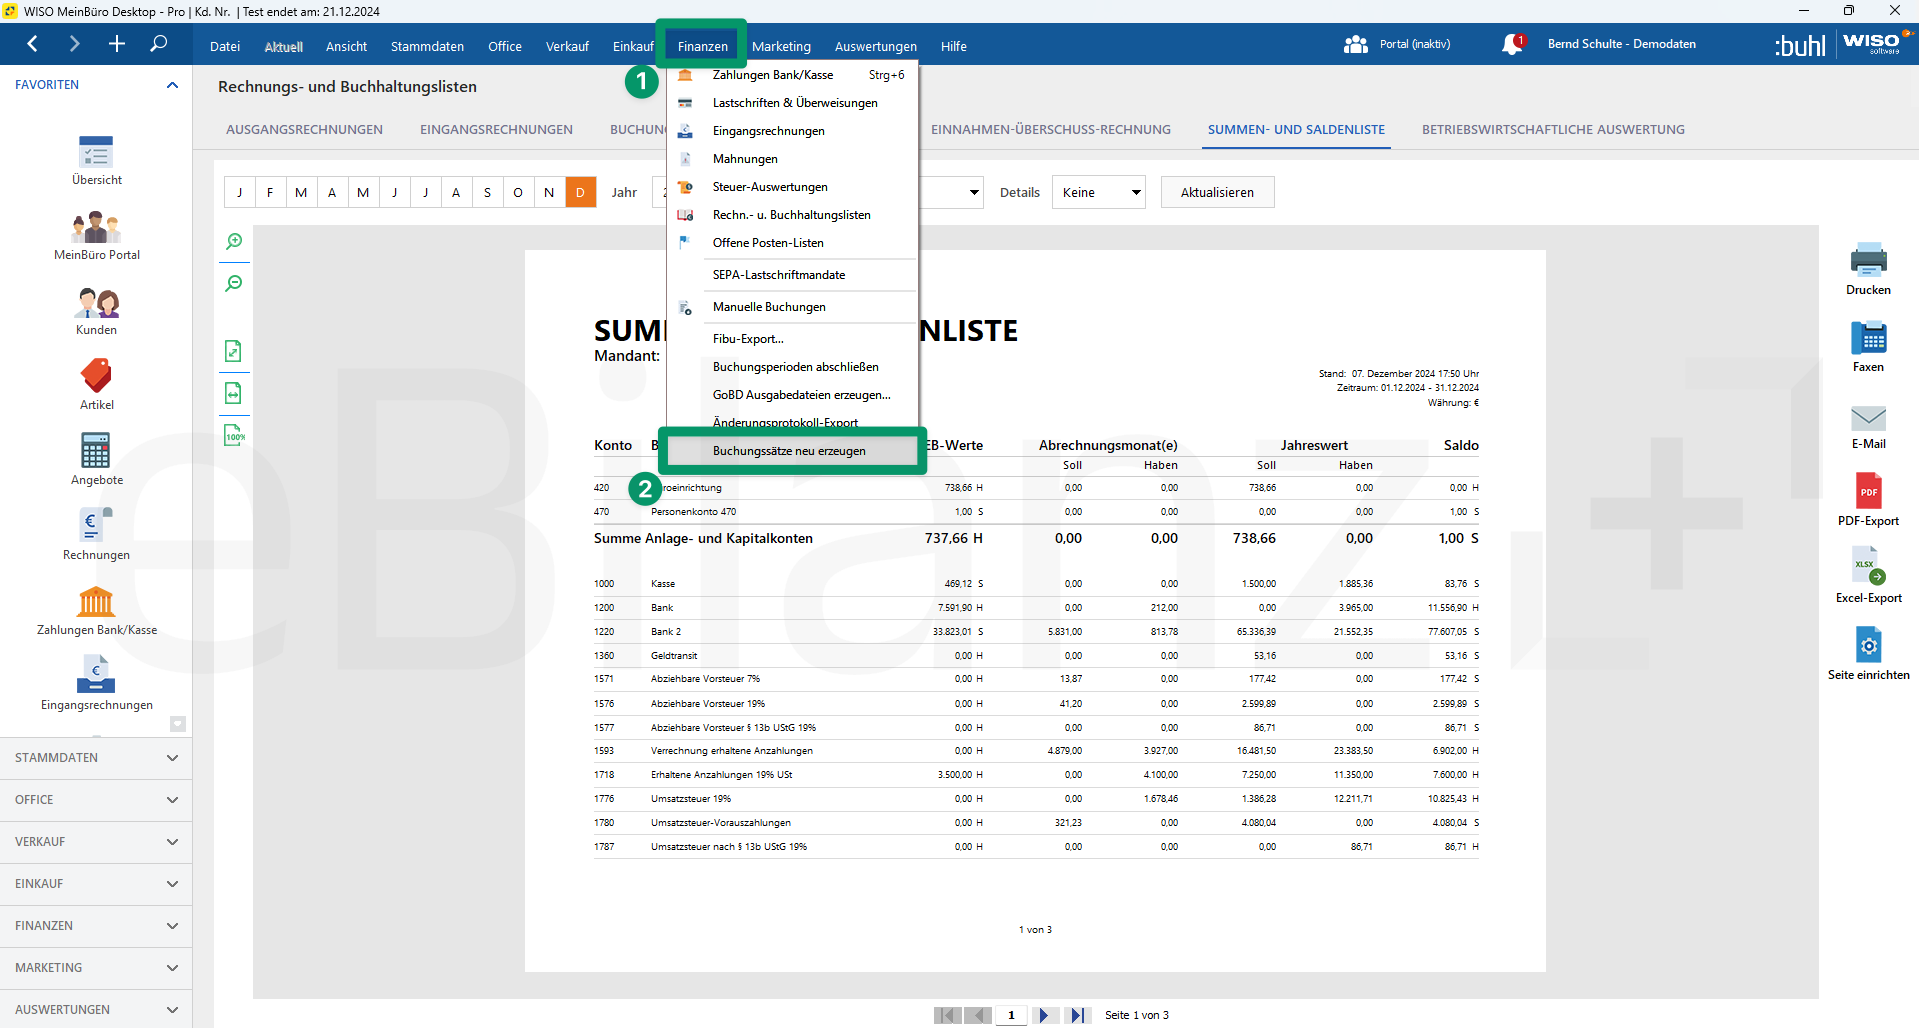Image resolution: width=1919 pixels, height=1028 pixels.
Task: Navigate forward with the arrow
Action: [x=74, y=44]
